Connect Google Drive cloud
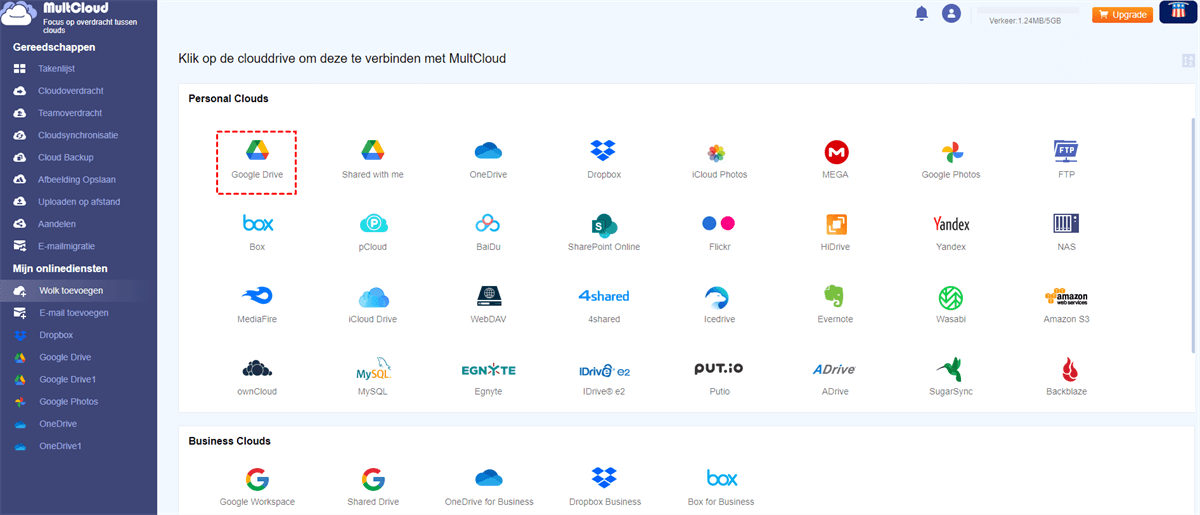 (257, 160)
